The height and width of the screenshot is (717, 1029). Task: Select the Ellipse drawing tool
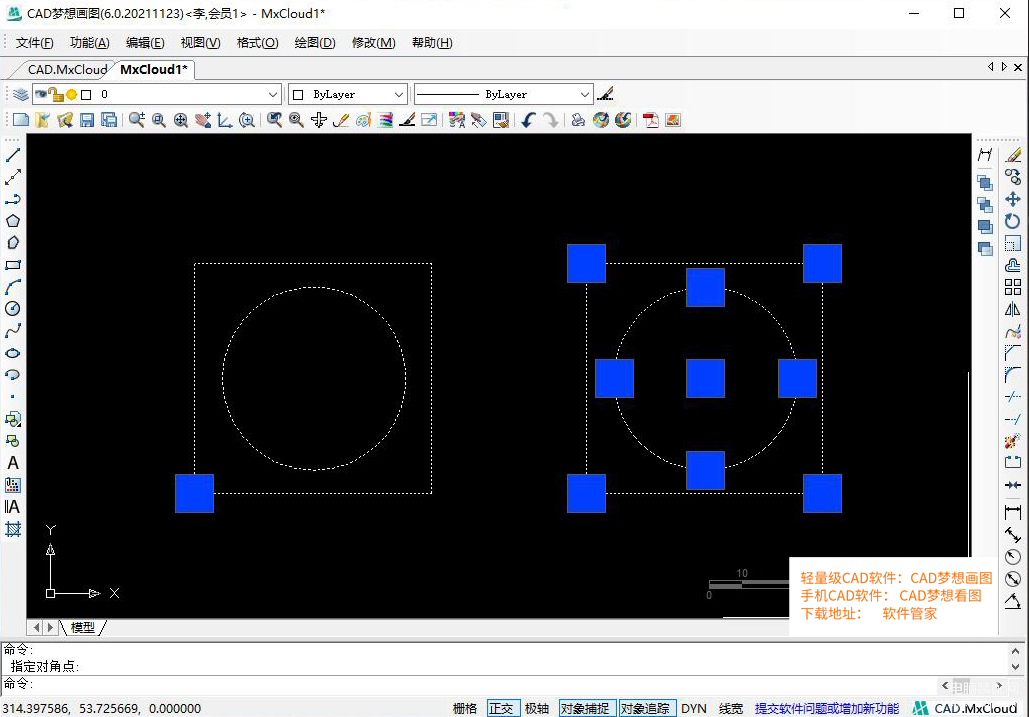12,353
